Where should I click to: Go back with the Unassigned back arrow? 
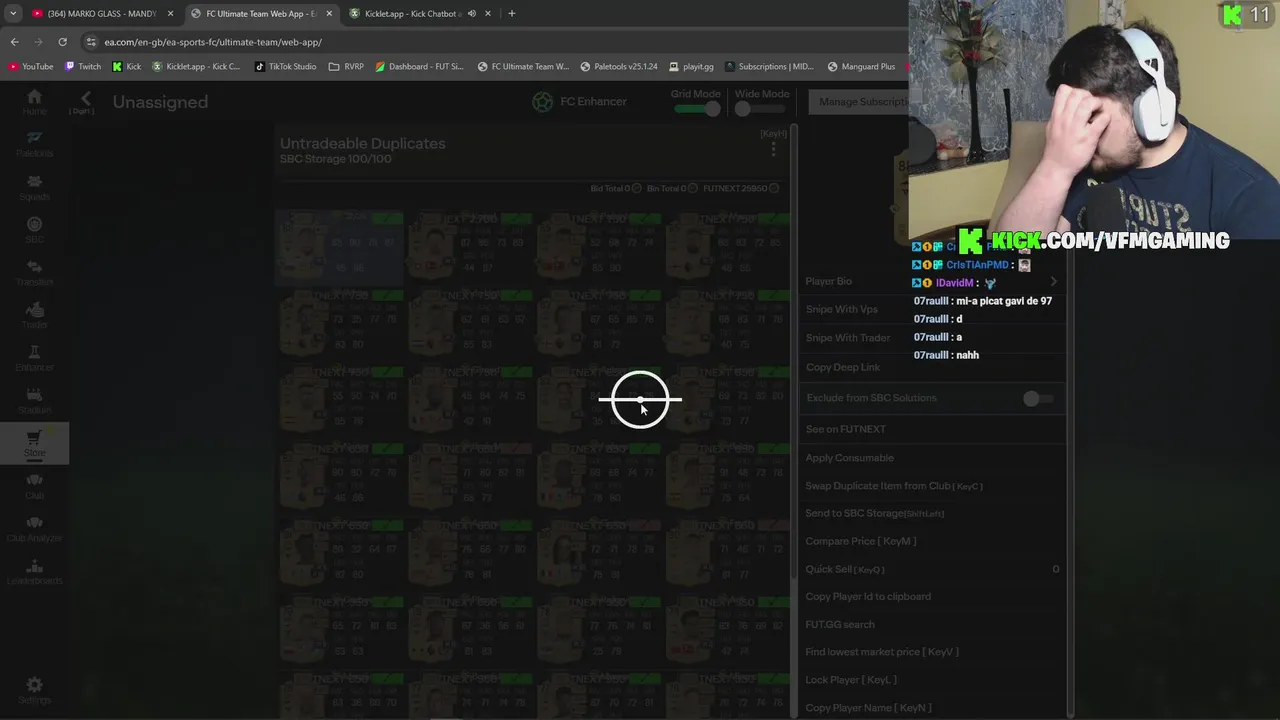[x=85, y=99]
